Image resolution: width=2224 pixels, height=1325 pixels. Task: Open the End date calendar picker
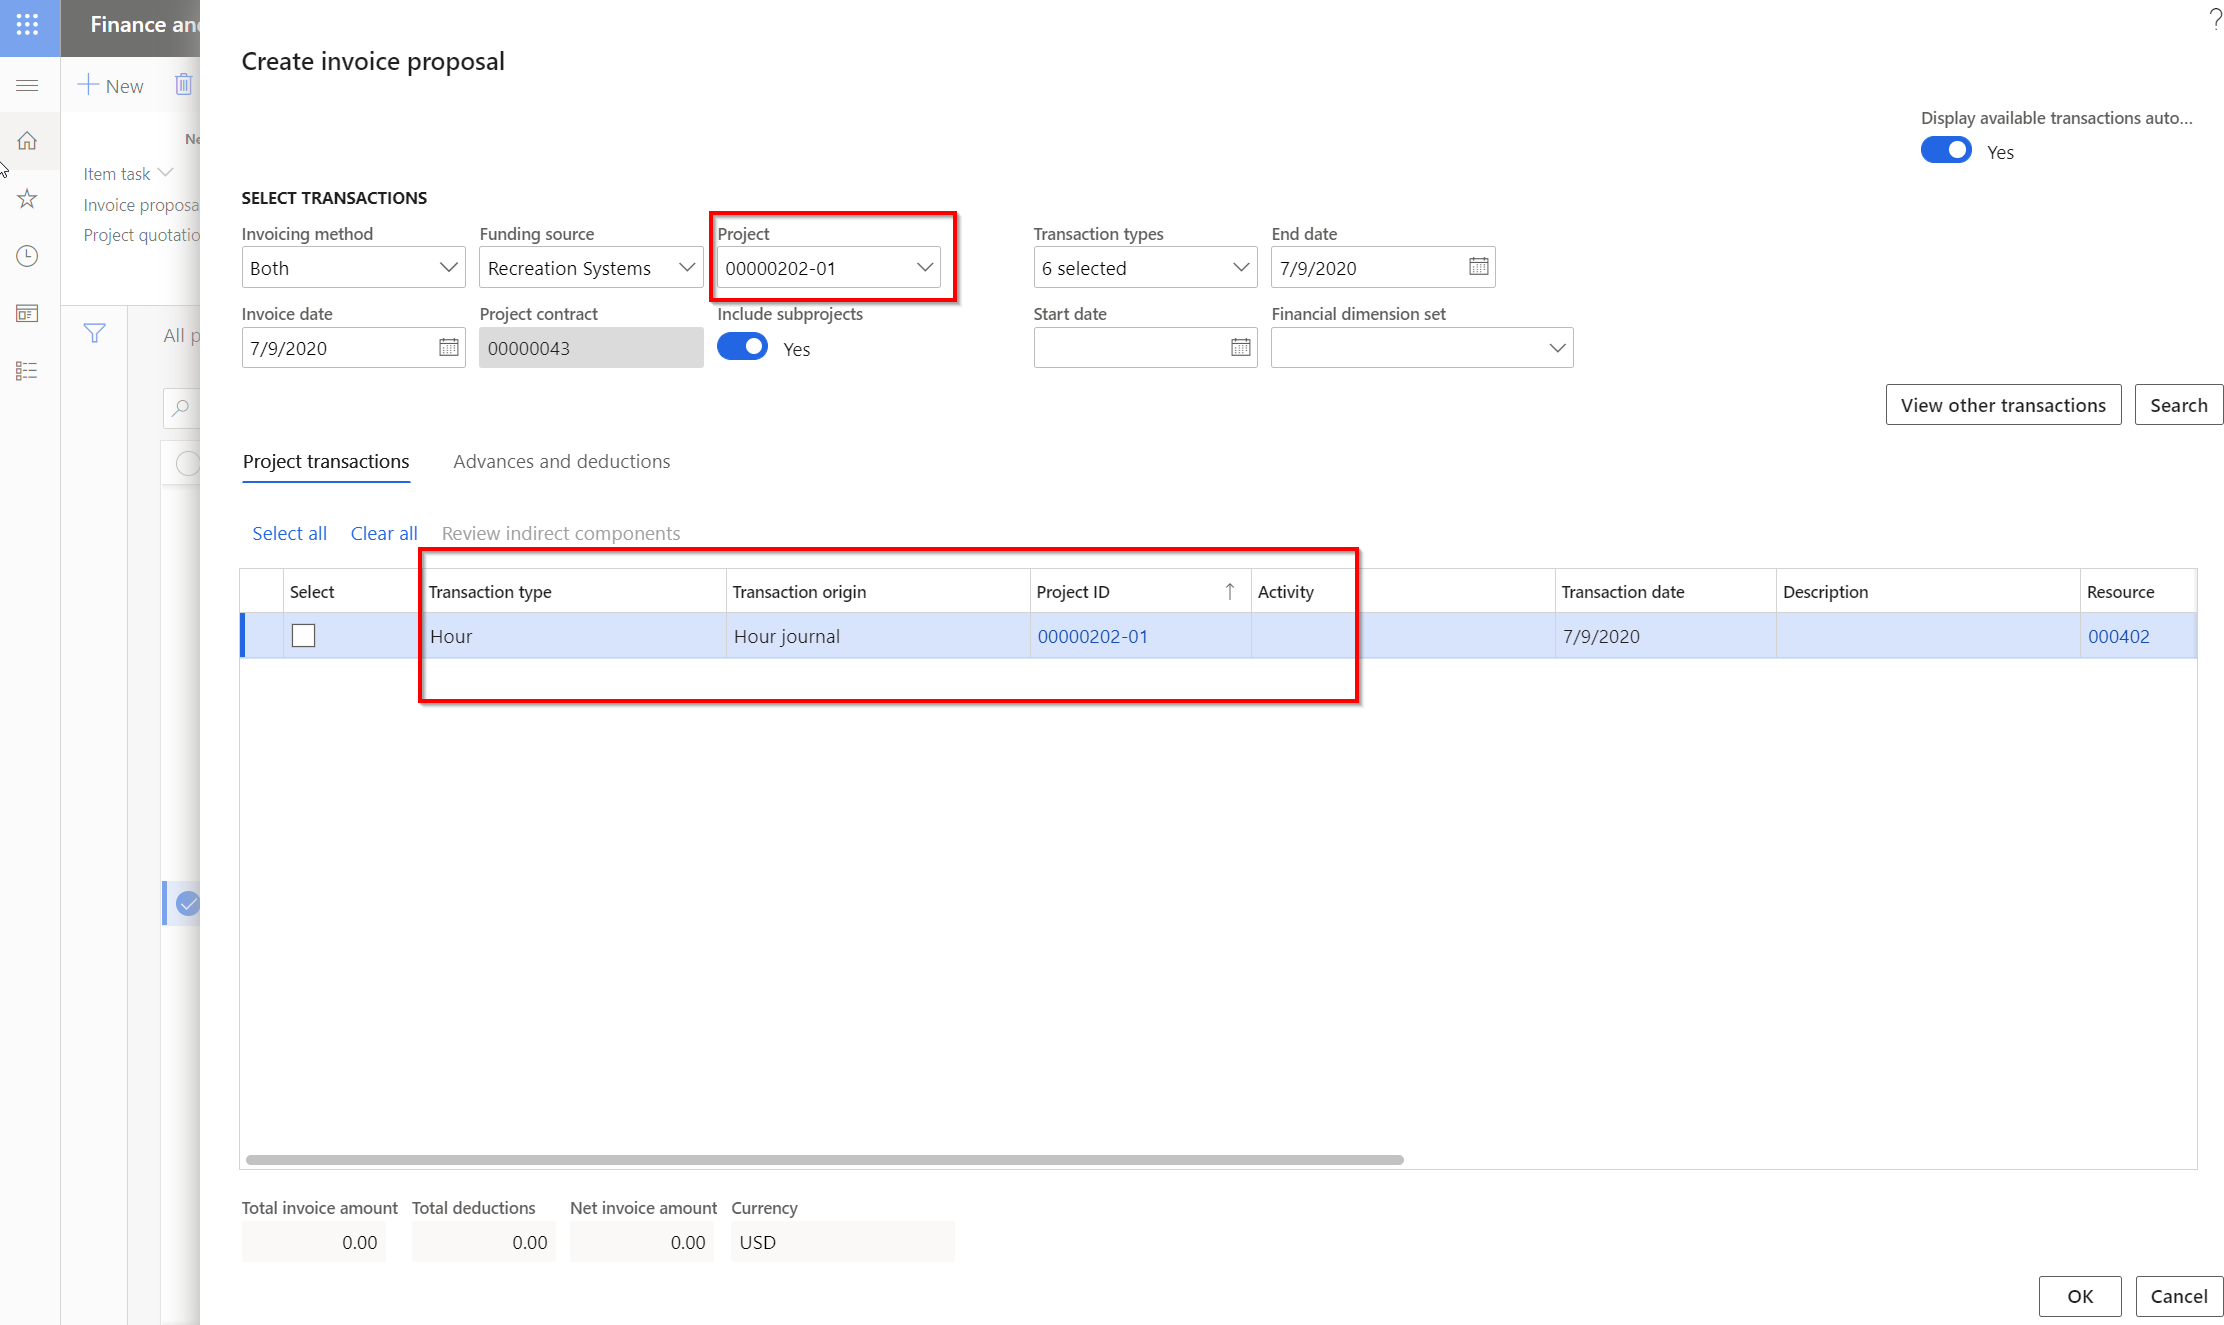coord(1479,267)
